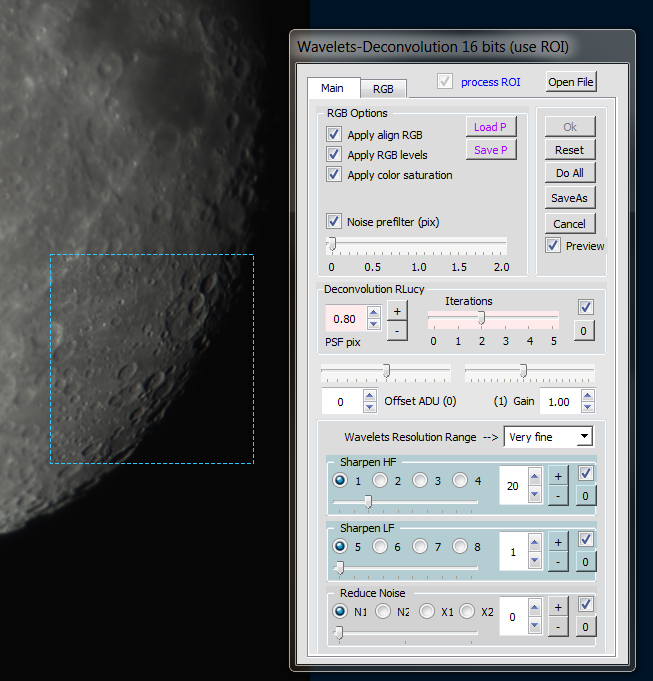
Task: Select the Main tab
Action: pos(333,88)
